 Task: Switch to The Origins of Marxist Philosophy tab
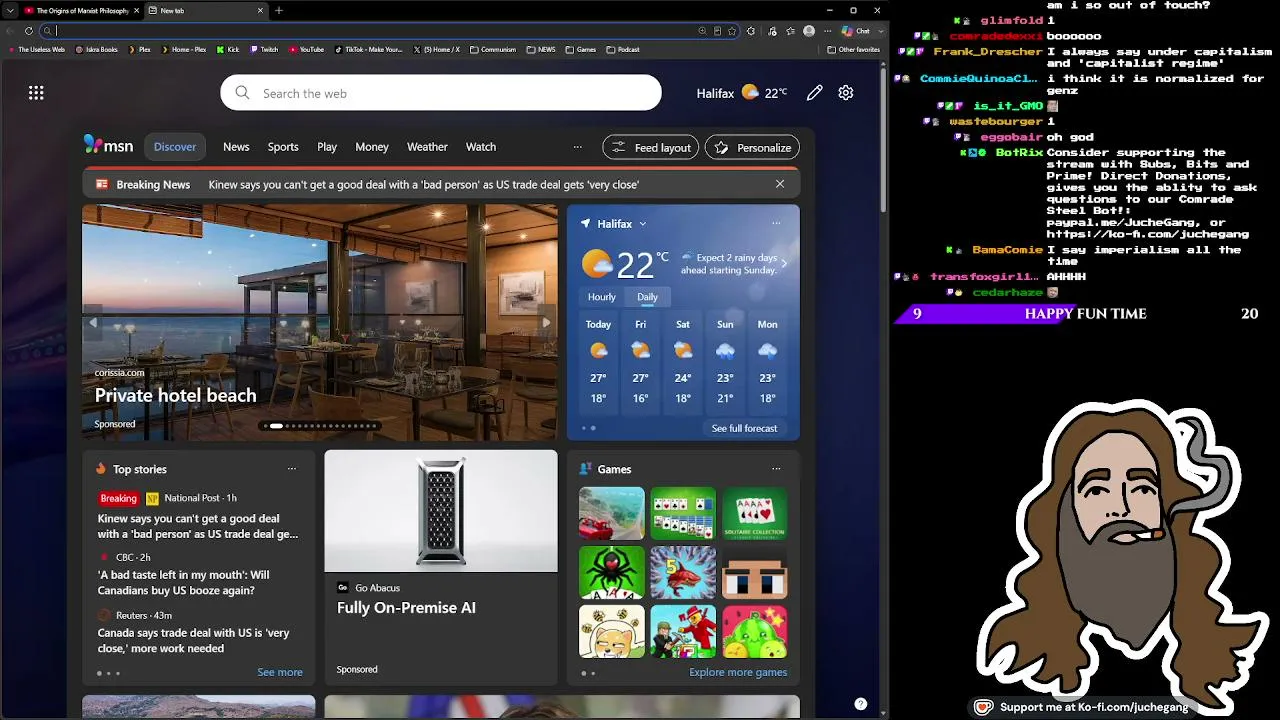[80, 11]
